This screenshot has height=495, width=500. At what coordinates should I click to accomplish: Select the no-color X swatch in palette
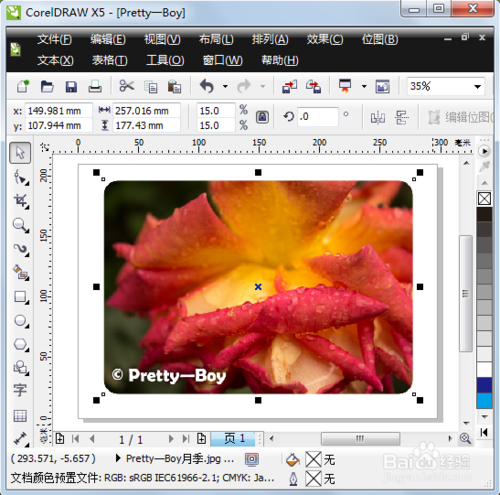coord(484,198)
